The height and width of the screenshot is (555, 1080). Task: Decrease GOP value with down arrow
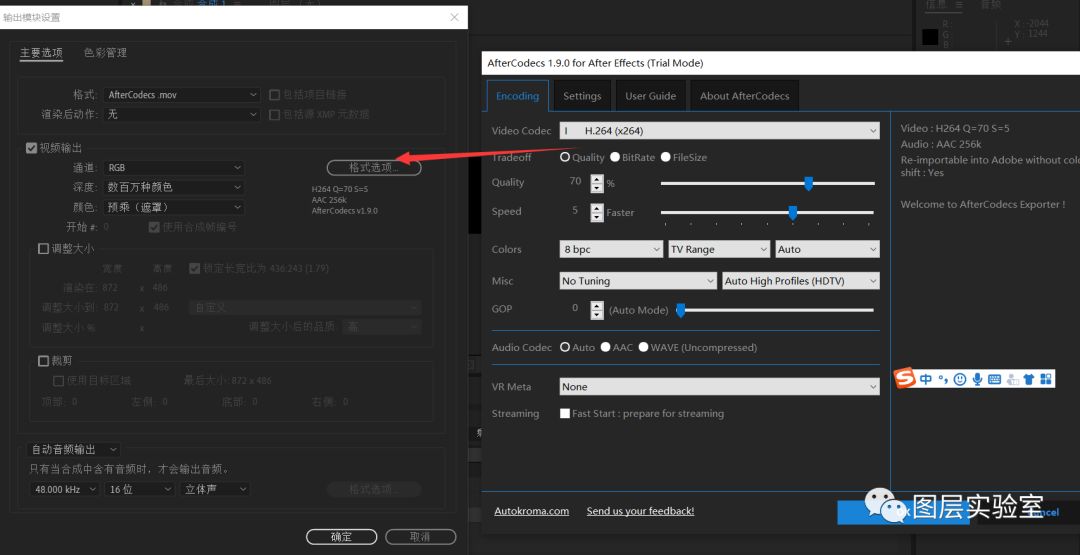596,315
